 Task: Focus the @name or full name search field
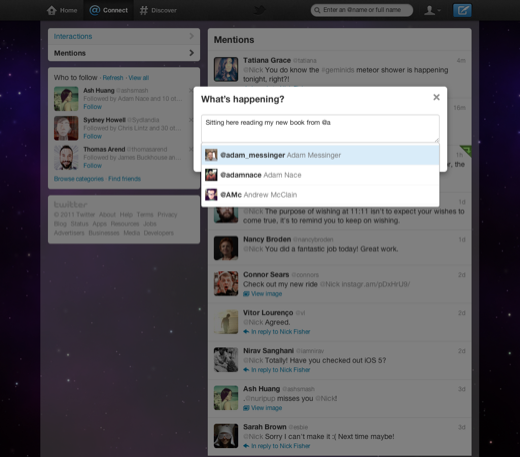tap(362, 10)
